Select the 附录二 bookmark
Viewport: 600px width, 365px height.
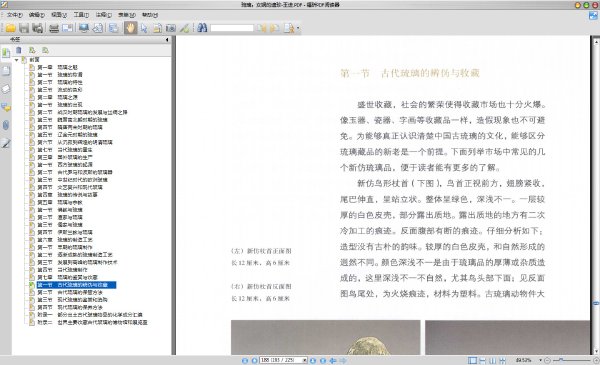(x=92, y=323)
